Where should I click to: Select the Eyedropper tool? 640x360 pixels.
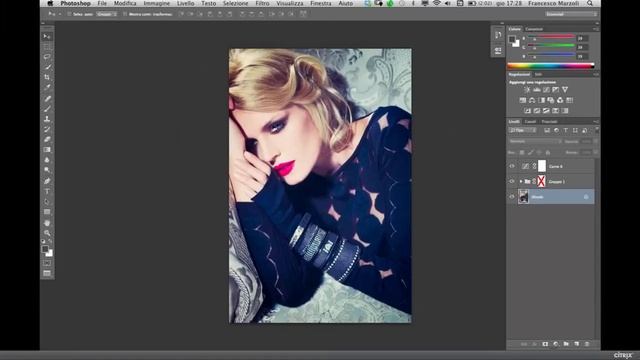(47, 87)
